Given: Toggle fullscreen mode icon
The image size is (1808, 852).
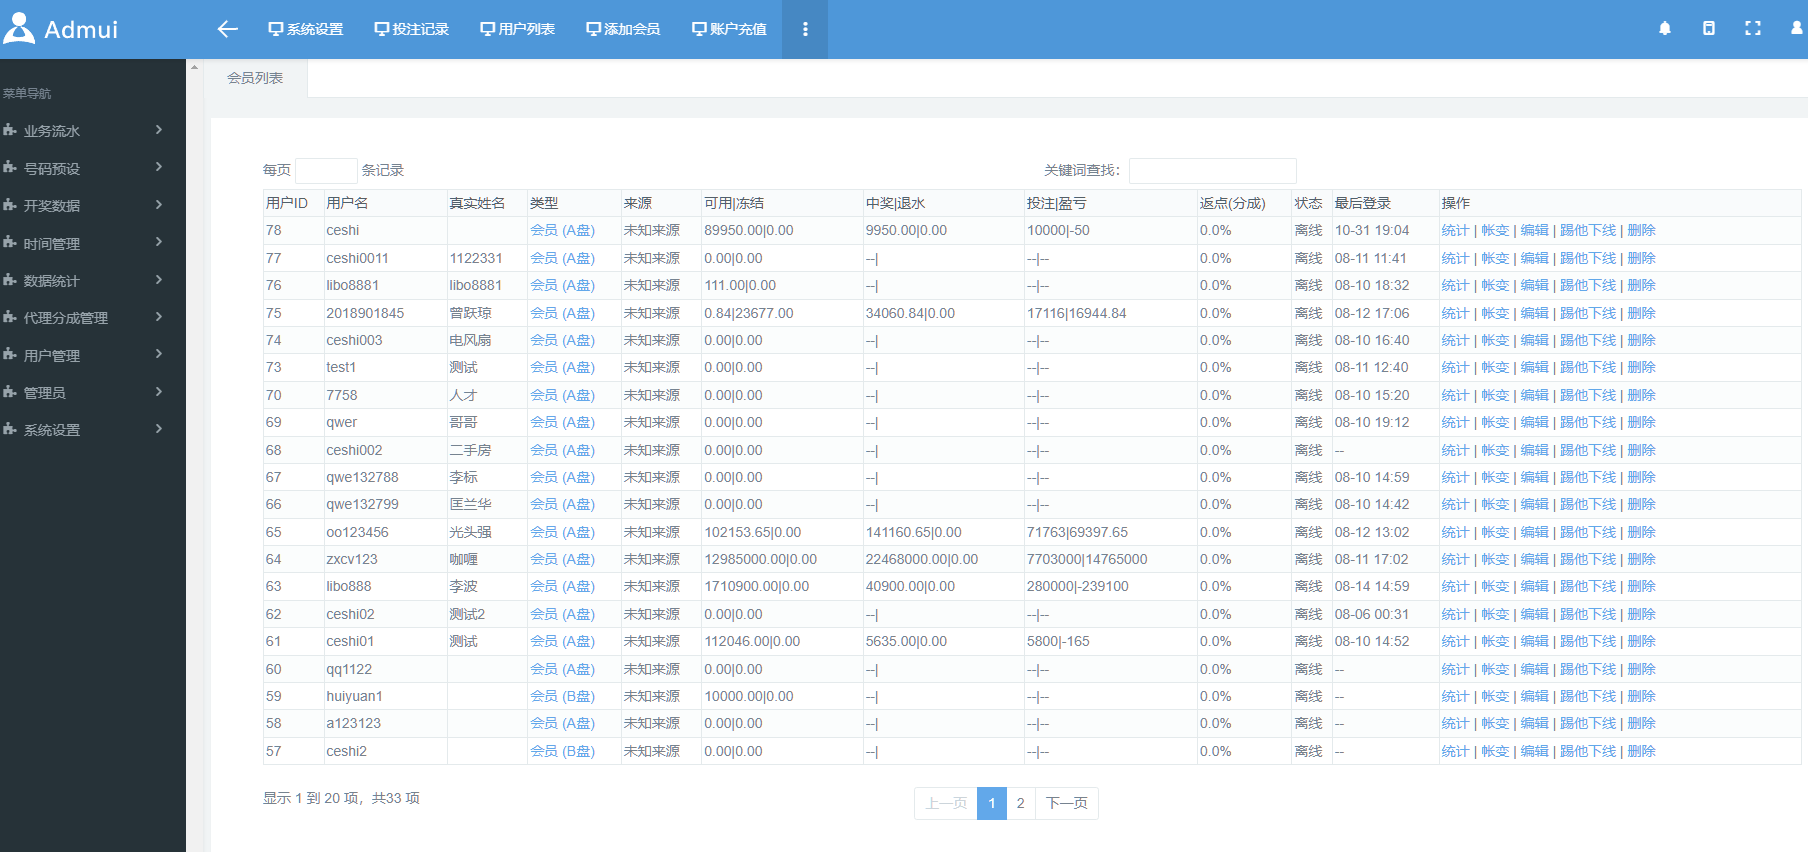Looking at the screenshot, I should [1753, 29].
